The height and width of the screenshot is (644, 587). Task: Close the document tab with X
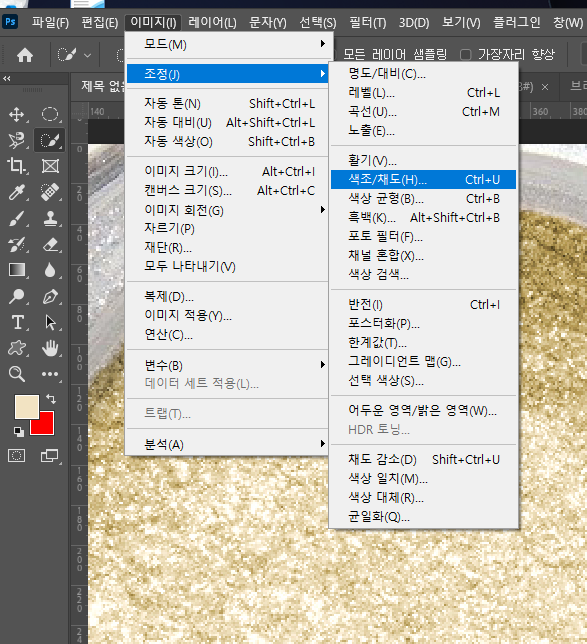pyautogui.click(x=545, y=87)
